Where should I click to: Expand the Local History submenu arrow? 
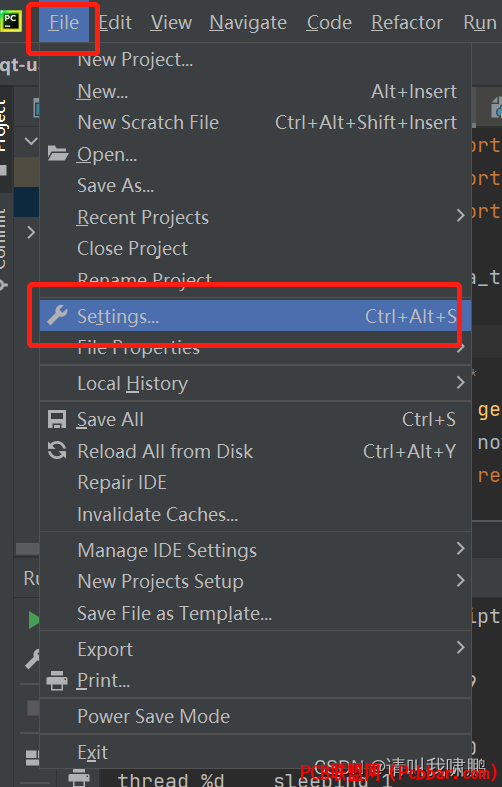point(460,382)
